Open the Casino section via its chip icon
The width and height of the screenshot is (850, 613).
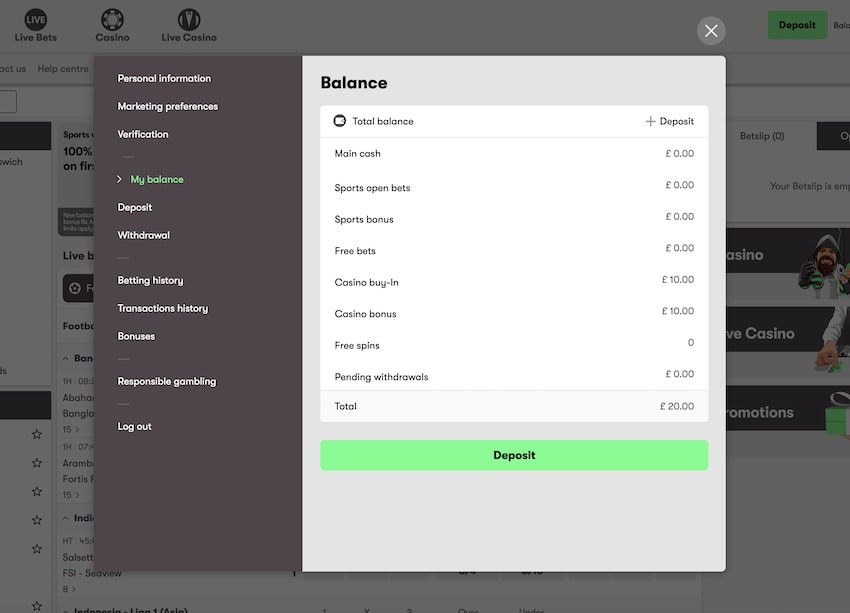point(111,21)
